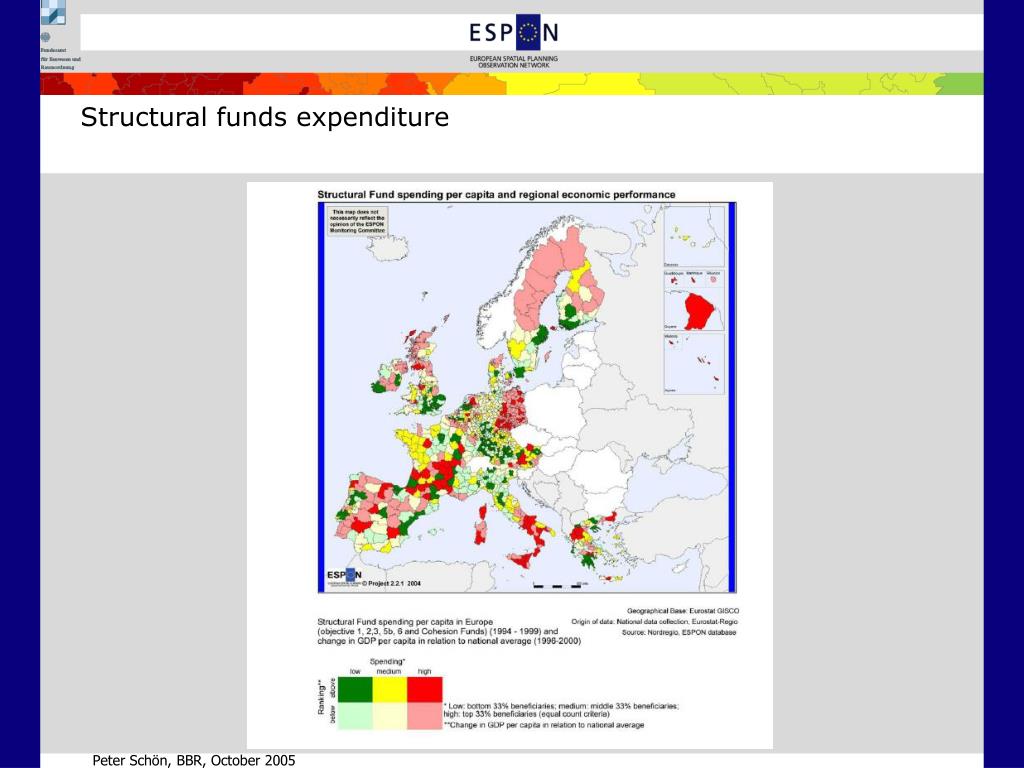Click the 'Structural funds expenditure' slide title
The width and height of the screenshot is (1024, 768).
pyautogui.click(x=264, y=118)
